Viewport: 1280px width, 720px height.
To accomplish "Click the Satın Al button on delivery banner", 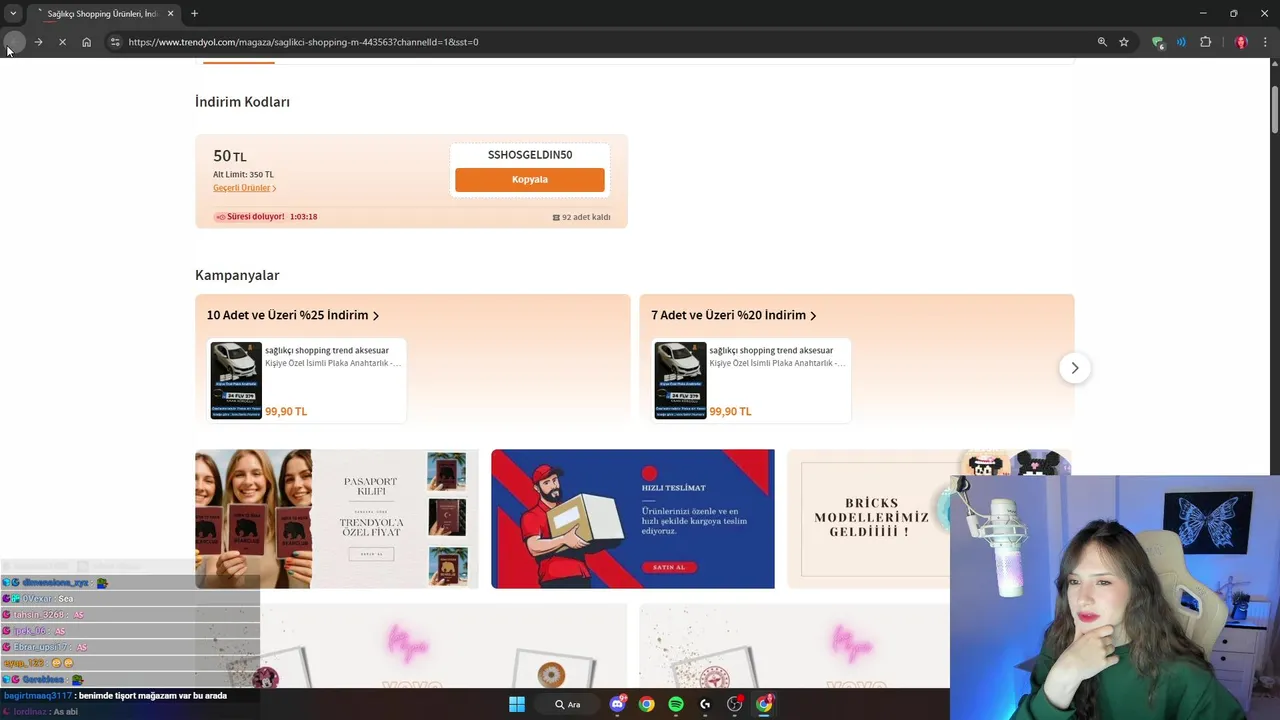I will tap(669, 567).
